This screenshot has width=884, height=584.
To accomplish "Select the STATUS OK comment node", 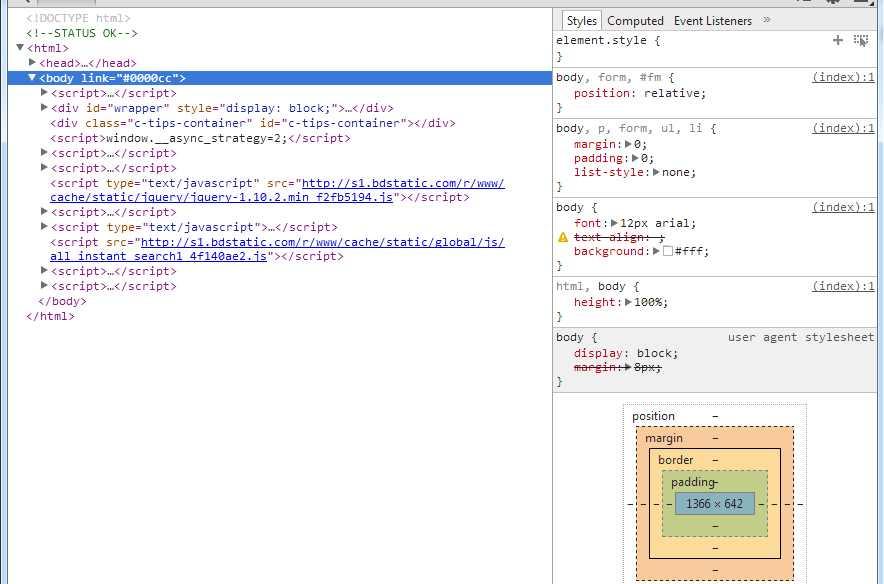I will click(82, 33).
